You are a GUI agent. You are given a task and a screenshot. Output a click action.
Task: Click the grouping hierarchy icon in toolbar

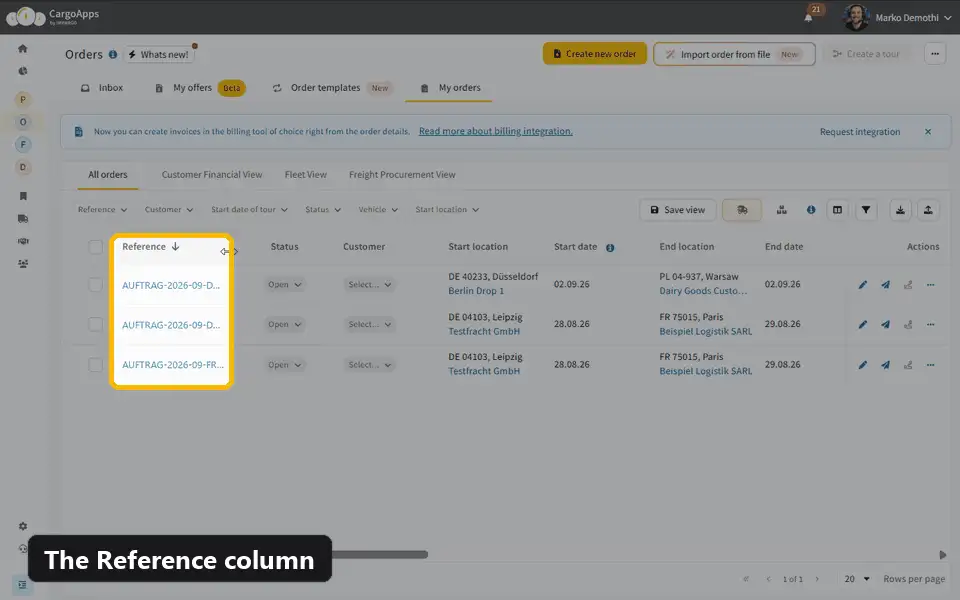click(781, 210)
